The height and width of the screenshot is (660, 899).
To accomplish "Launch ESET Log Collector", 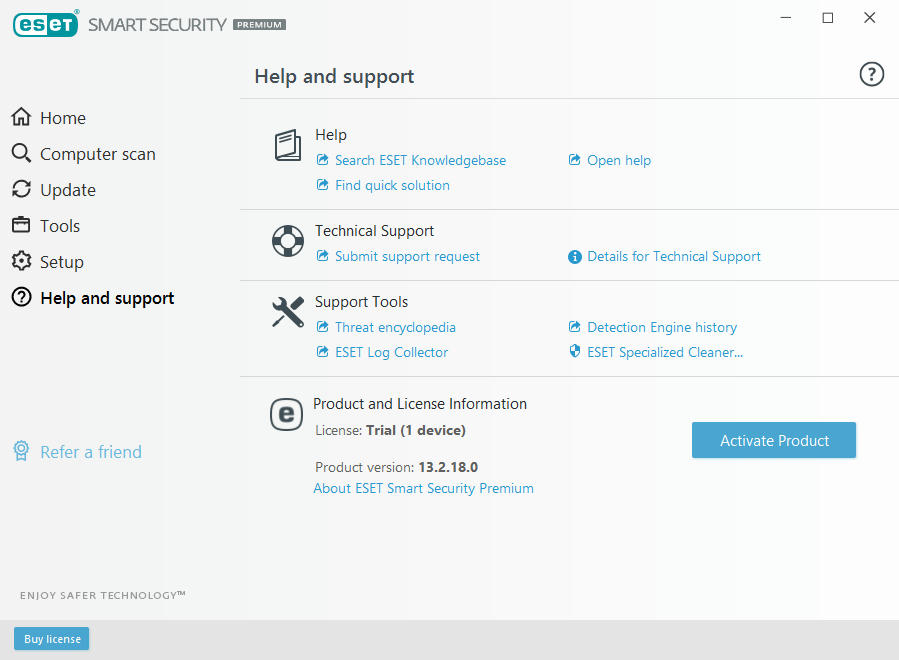I will (391, 352).
